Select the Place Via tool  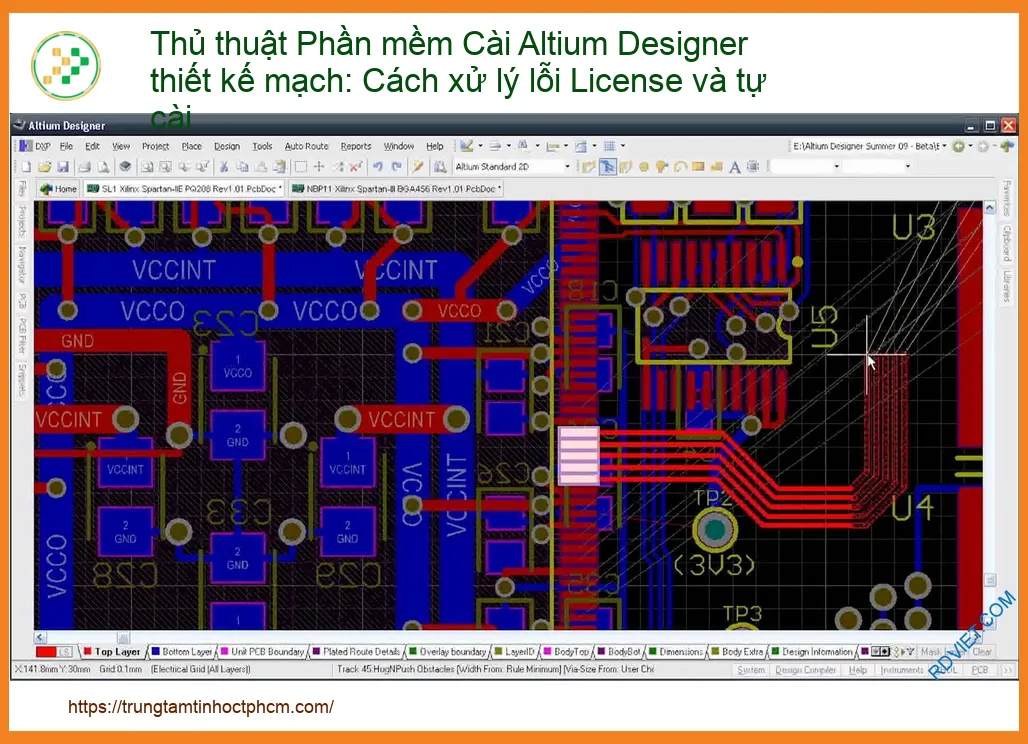tap(662, 167)
